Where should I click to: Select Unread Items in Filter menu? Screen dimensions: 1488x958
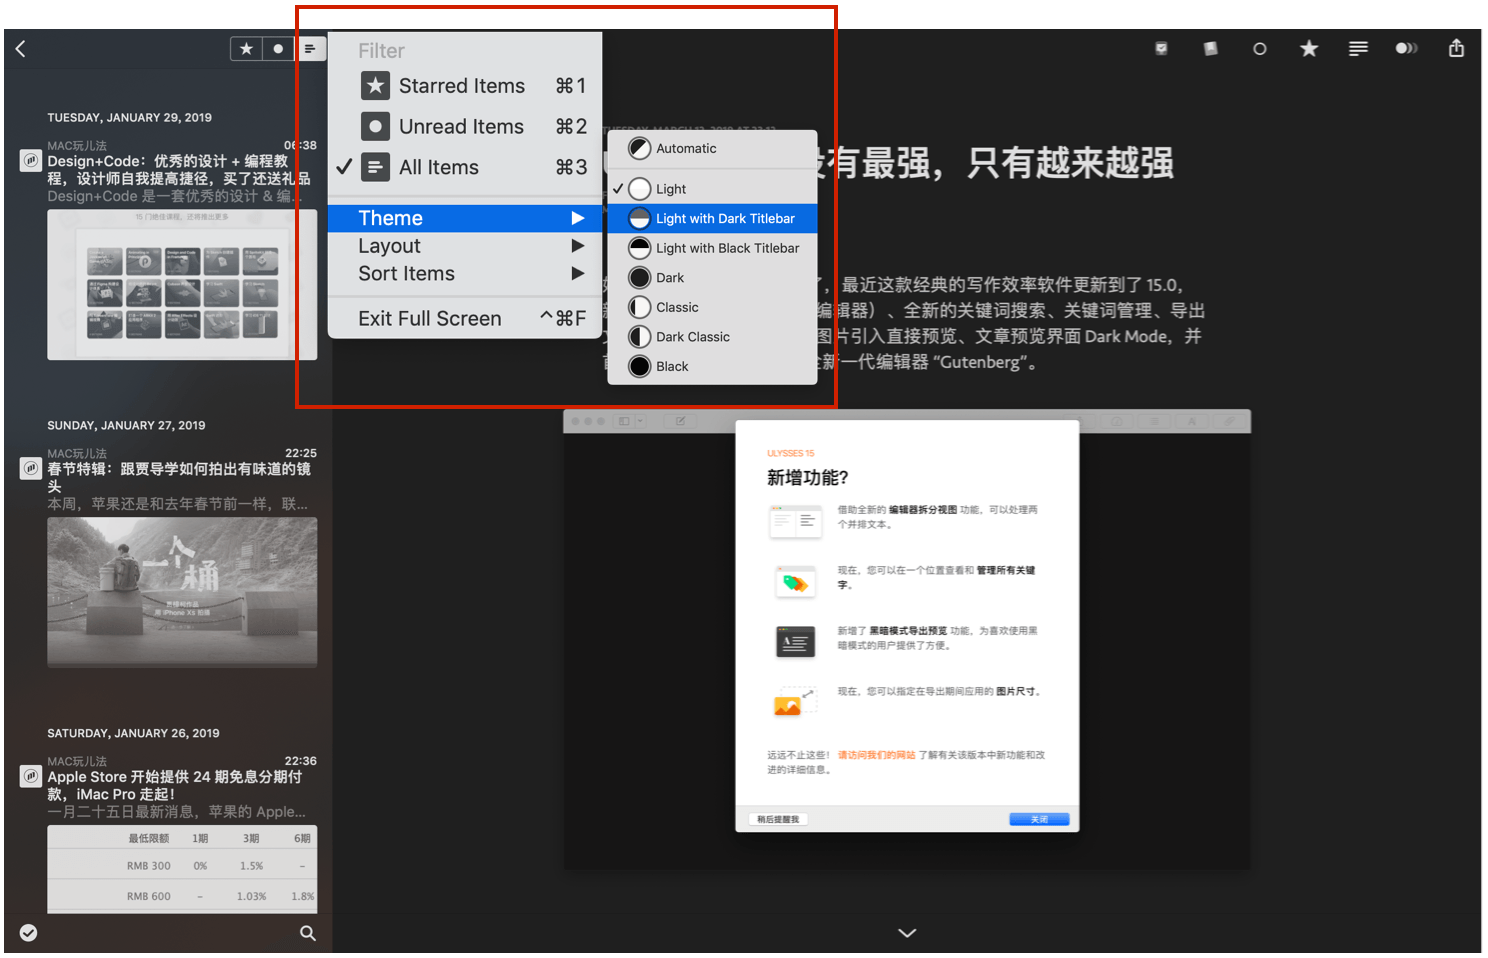[465, 127]
